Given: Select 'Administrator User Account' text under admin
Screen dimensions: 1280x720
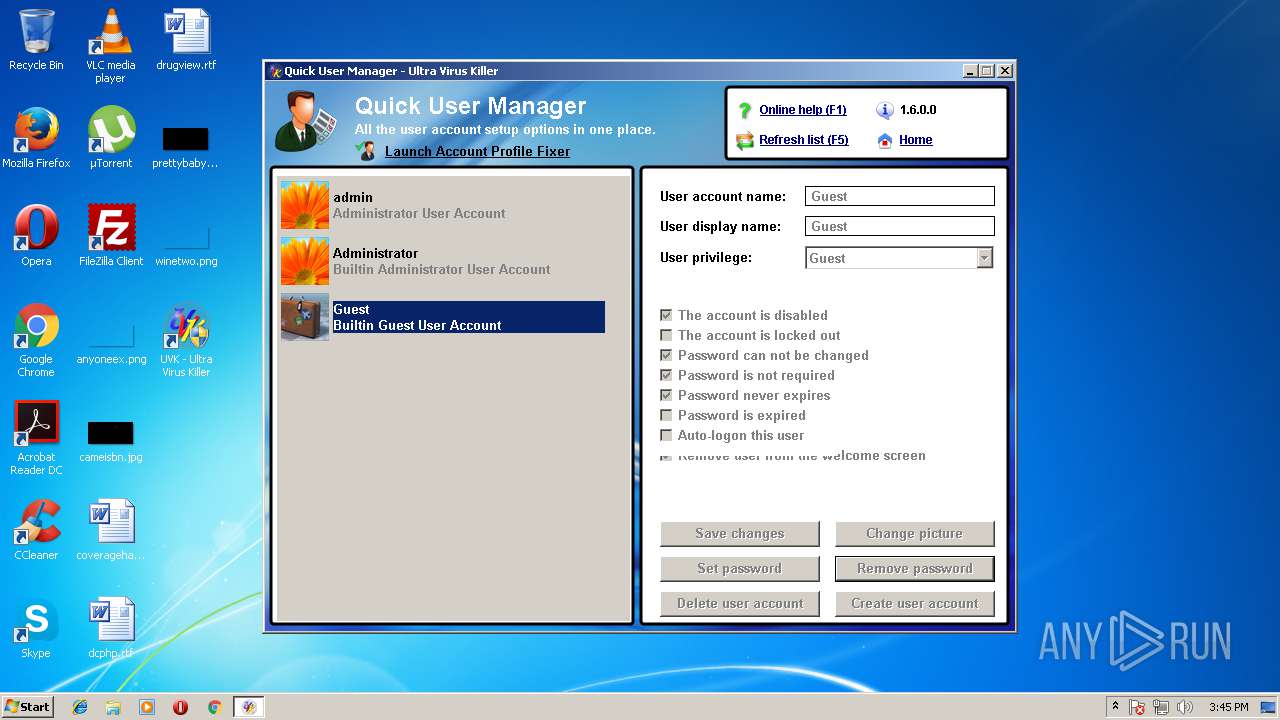Looking at the screenshot, I should pos(419,213).
